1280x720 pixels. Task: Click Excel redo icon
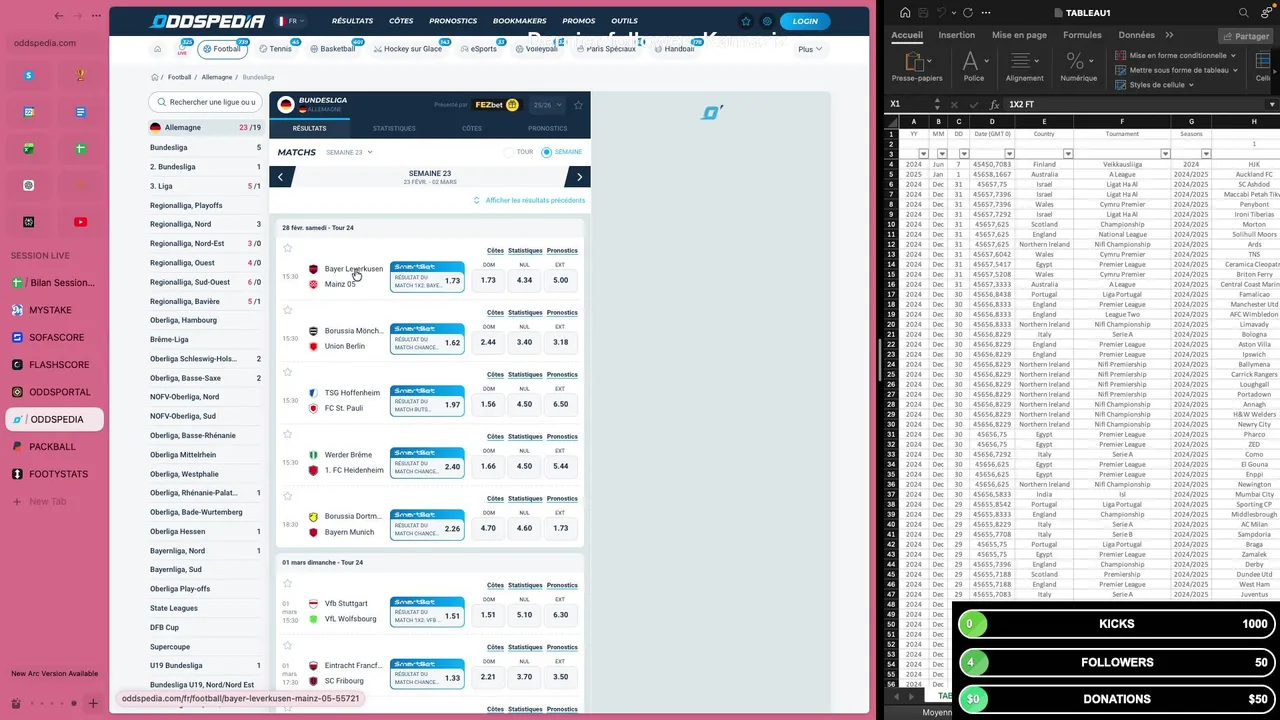[x=967, y=13]
